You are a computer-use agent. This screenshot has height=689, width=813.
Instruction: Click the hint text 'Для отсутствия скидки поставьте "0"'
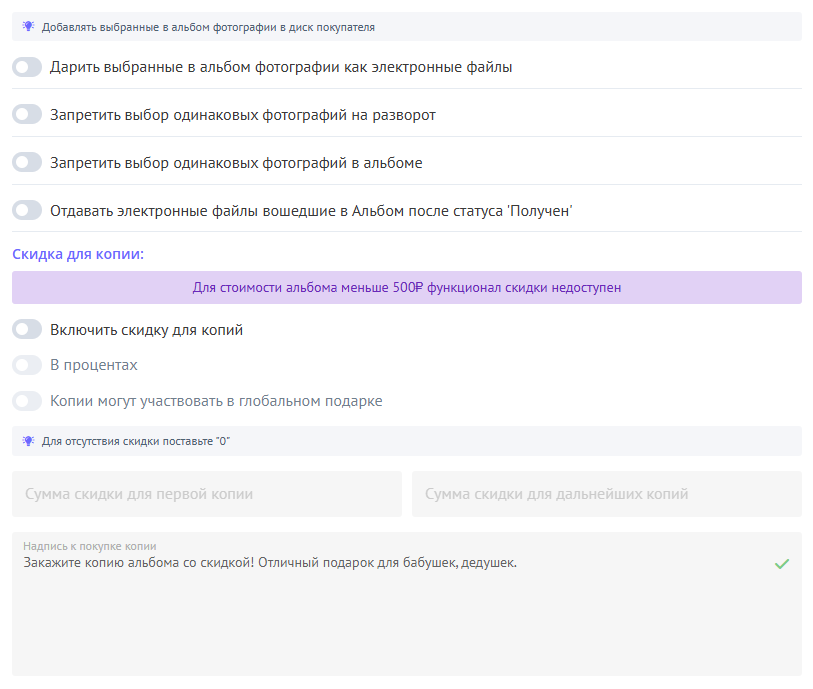coord(136,441)
